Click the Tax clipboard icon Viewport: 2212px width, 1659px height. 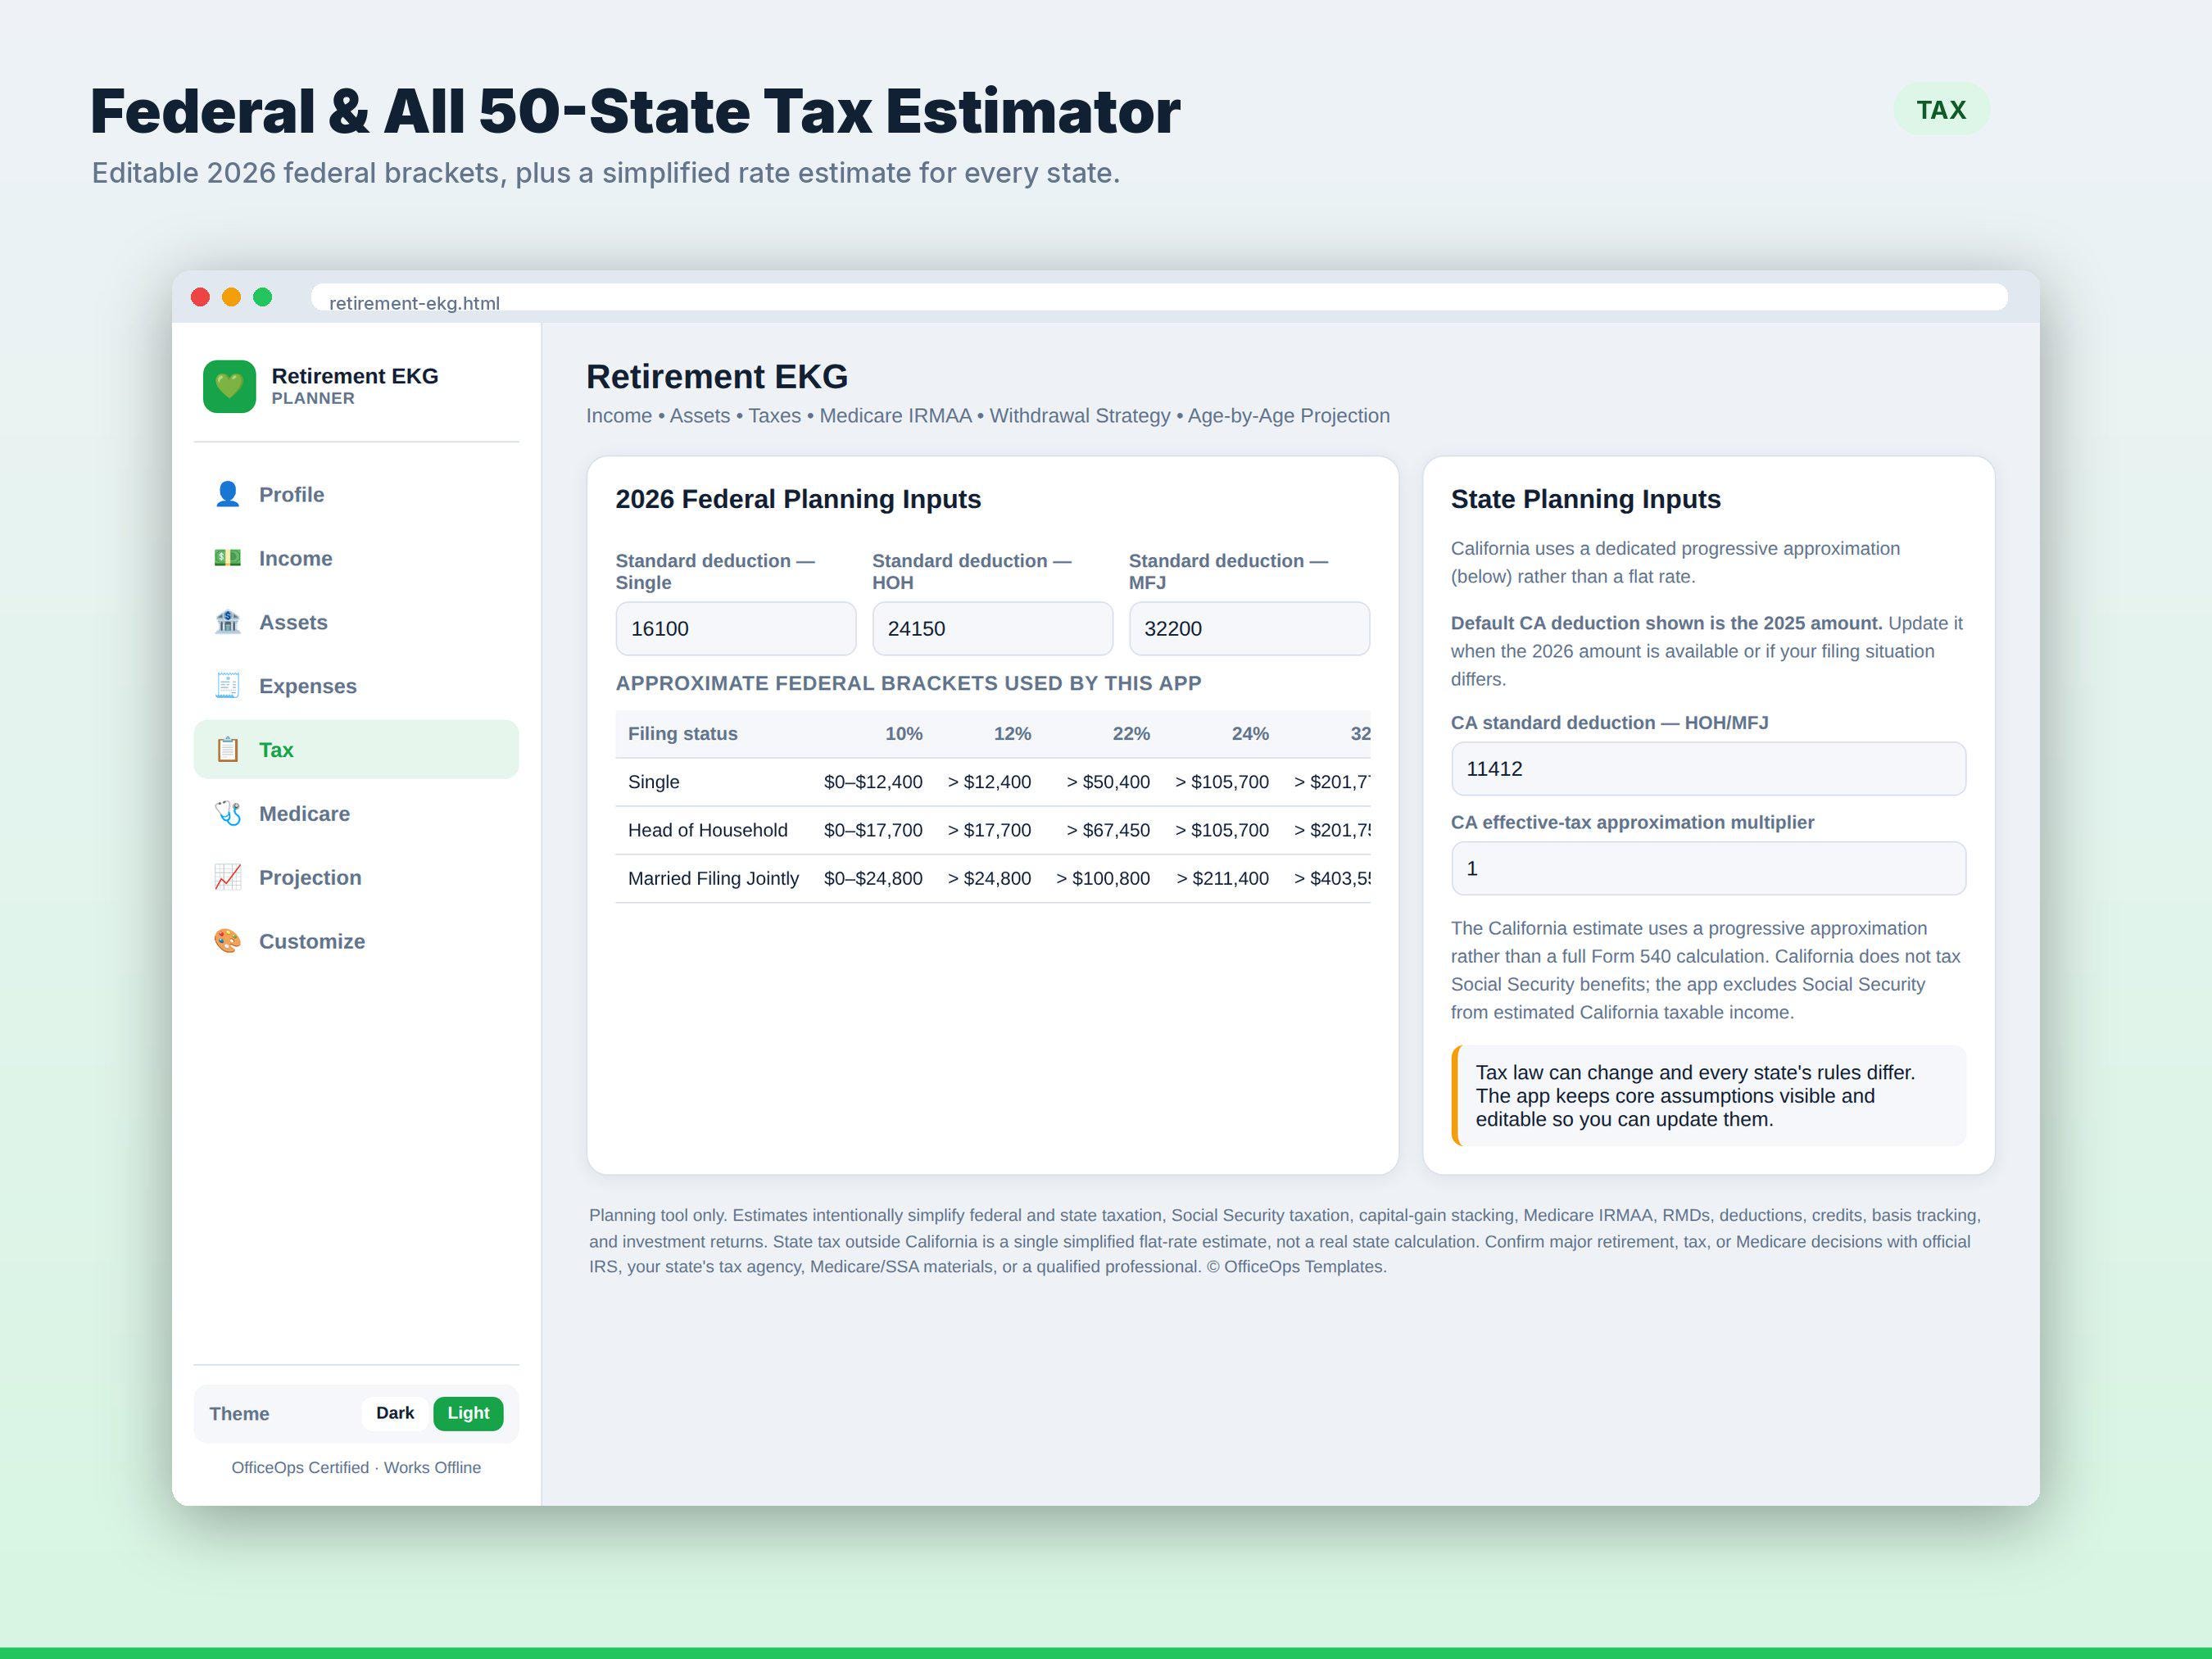coord(228,750)
